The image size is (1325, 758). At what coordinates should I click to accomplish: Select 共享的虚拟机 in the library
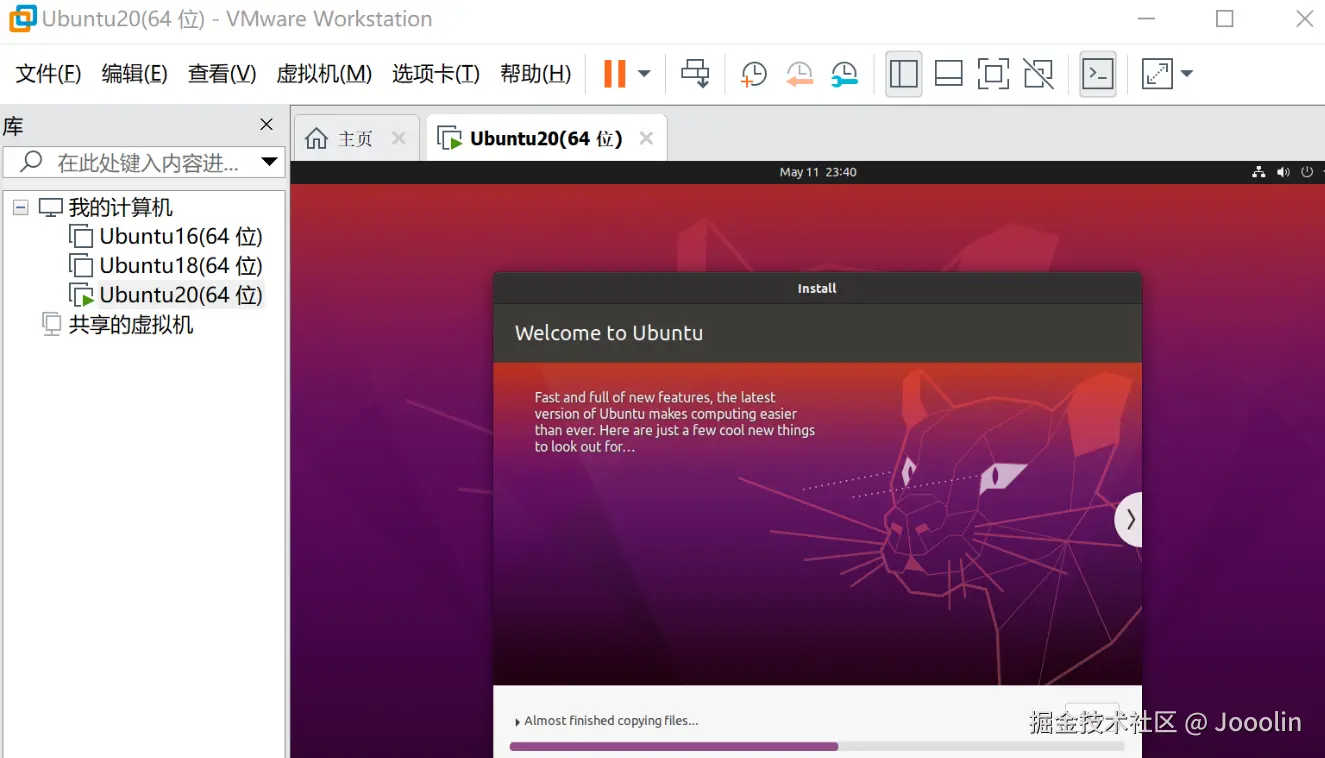click(131, 324)
